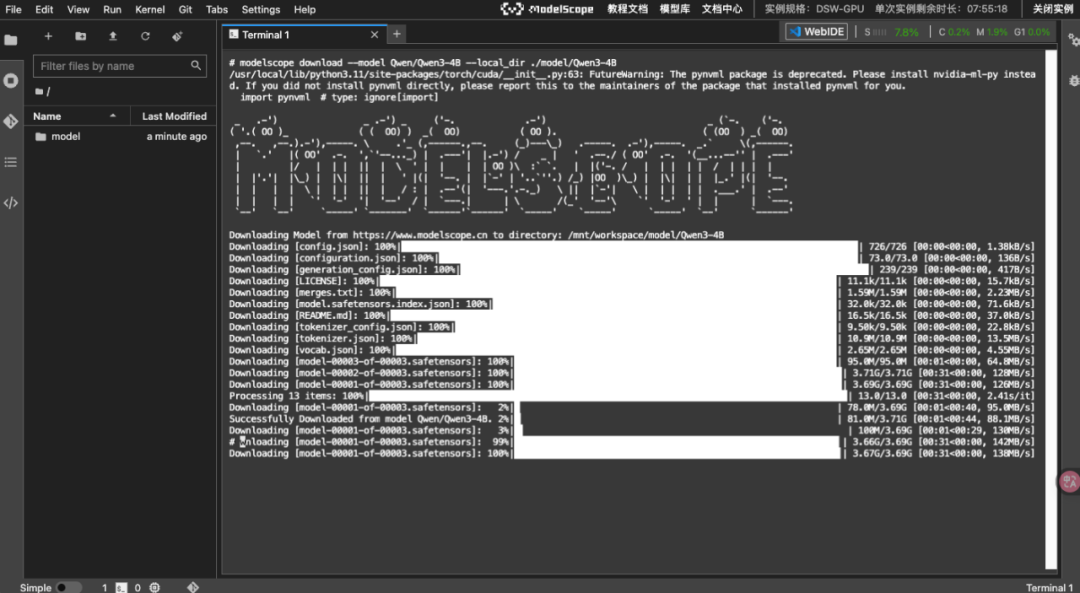Add a new tab with plus button
Viewport: 1080px width, 593px height.
pos(397,34)
